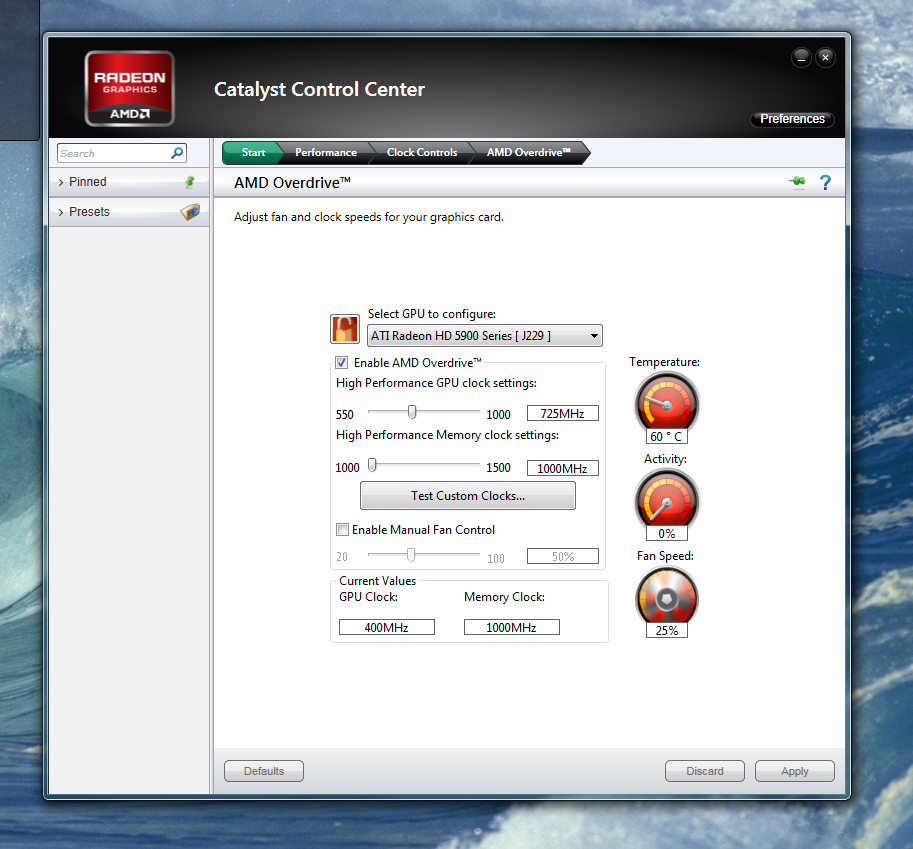This screenshot has width=913, height=849.
Task: Click the GPU clock slider thumb
Action: pyautogui.click(x=412, y=412)
